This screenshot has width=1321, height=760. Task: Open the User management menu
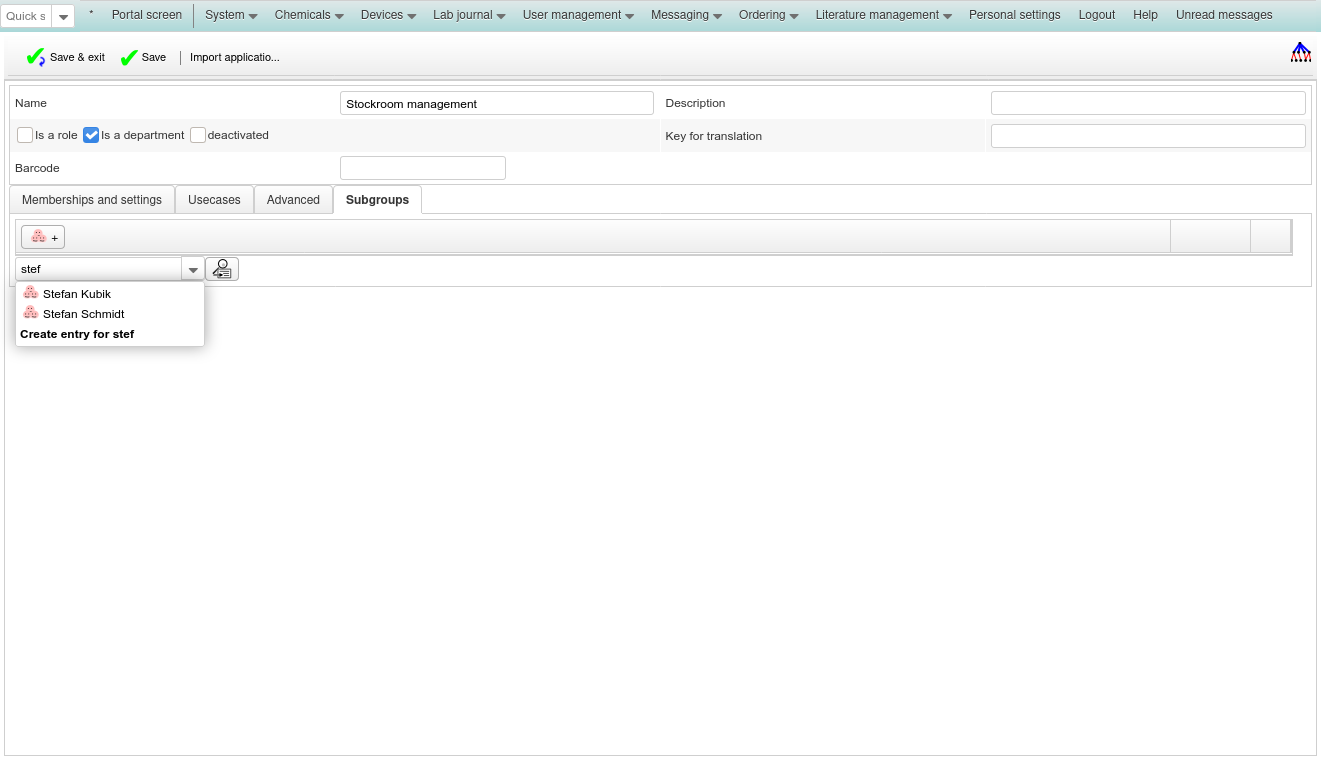[x=578, y=15]
